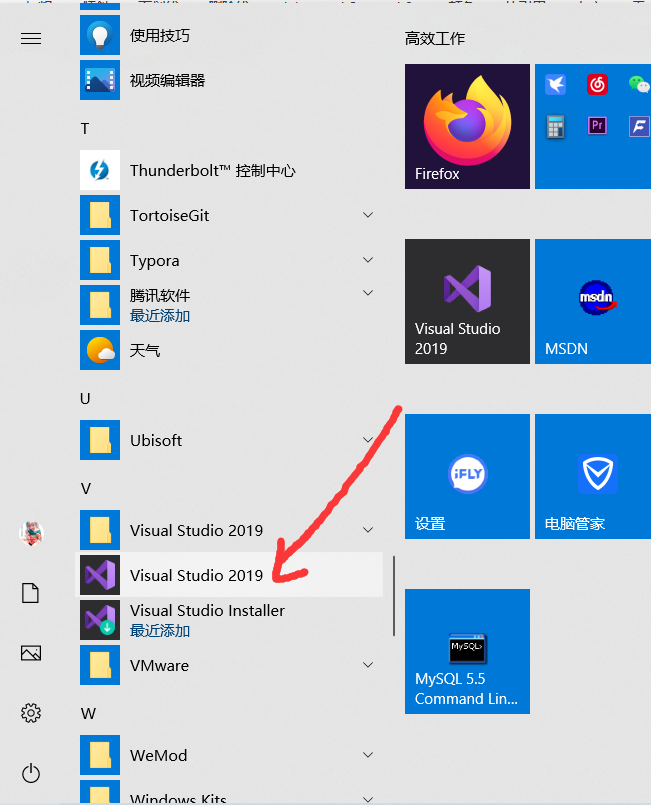Open the 电脑管家 tile
Viewport: 651px width, 805px height.
coord(593,476)
